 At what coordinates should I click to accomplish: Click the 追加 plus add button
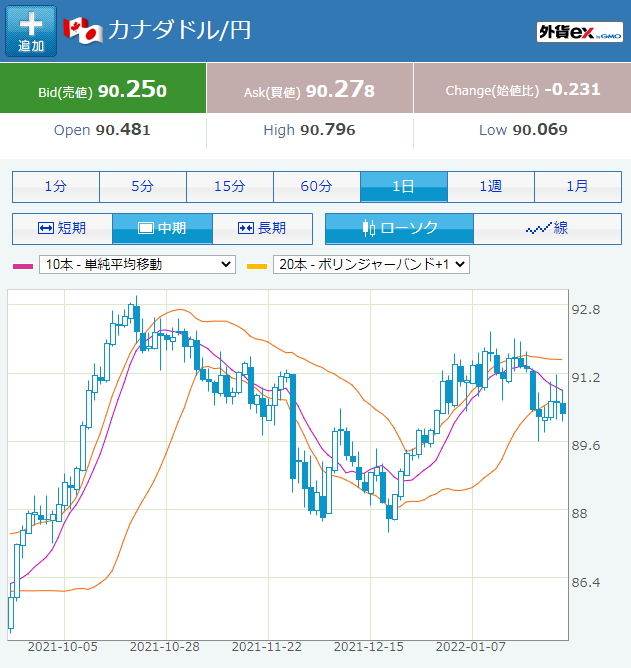pyautogui.click(x=31, y=31)
